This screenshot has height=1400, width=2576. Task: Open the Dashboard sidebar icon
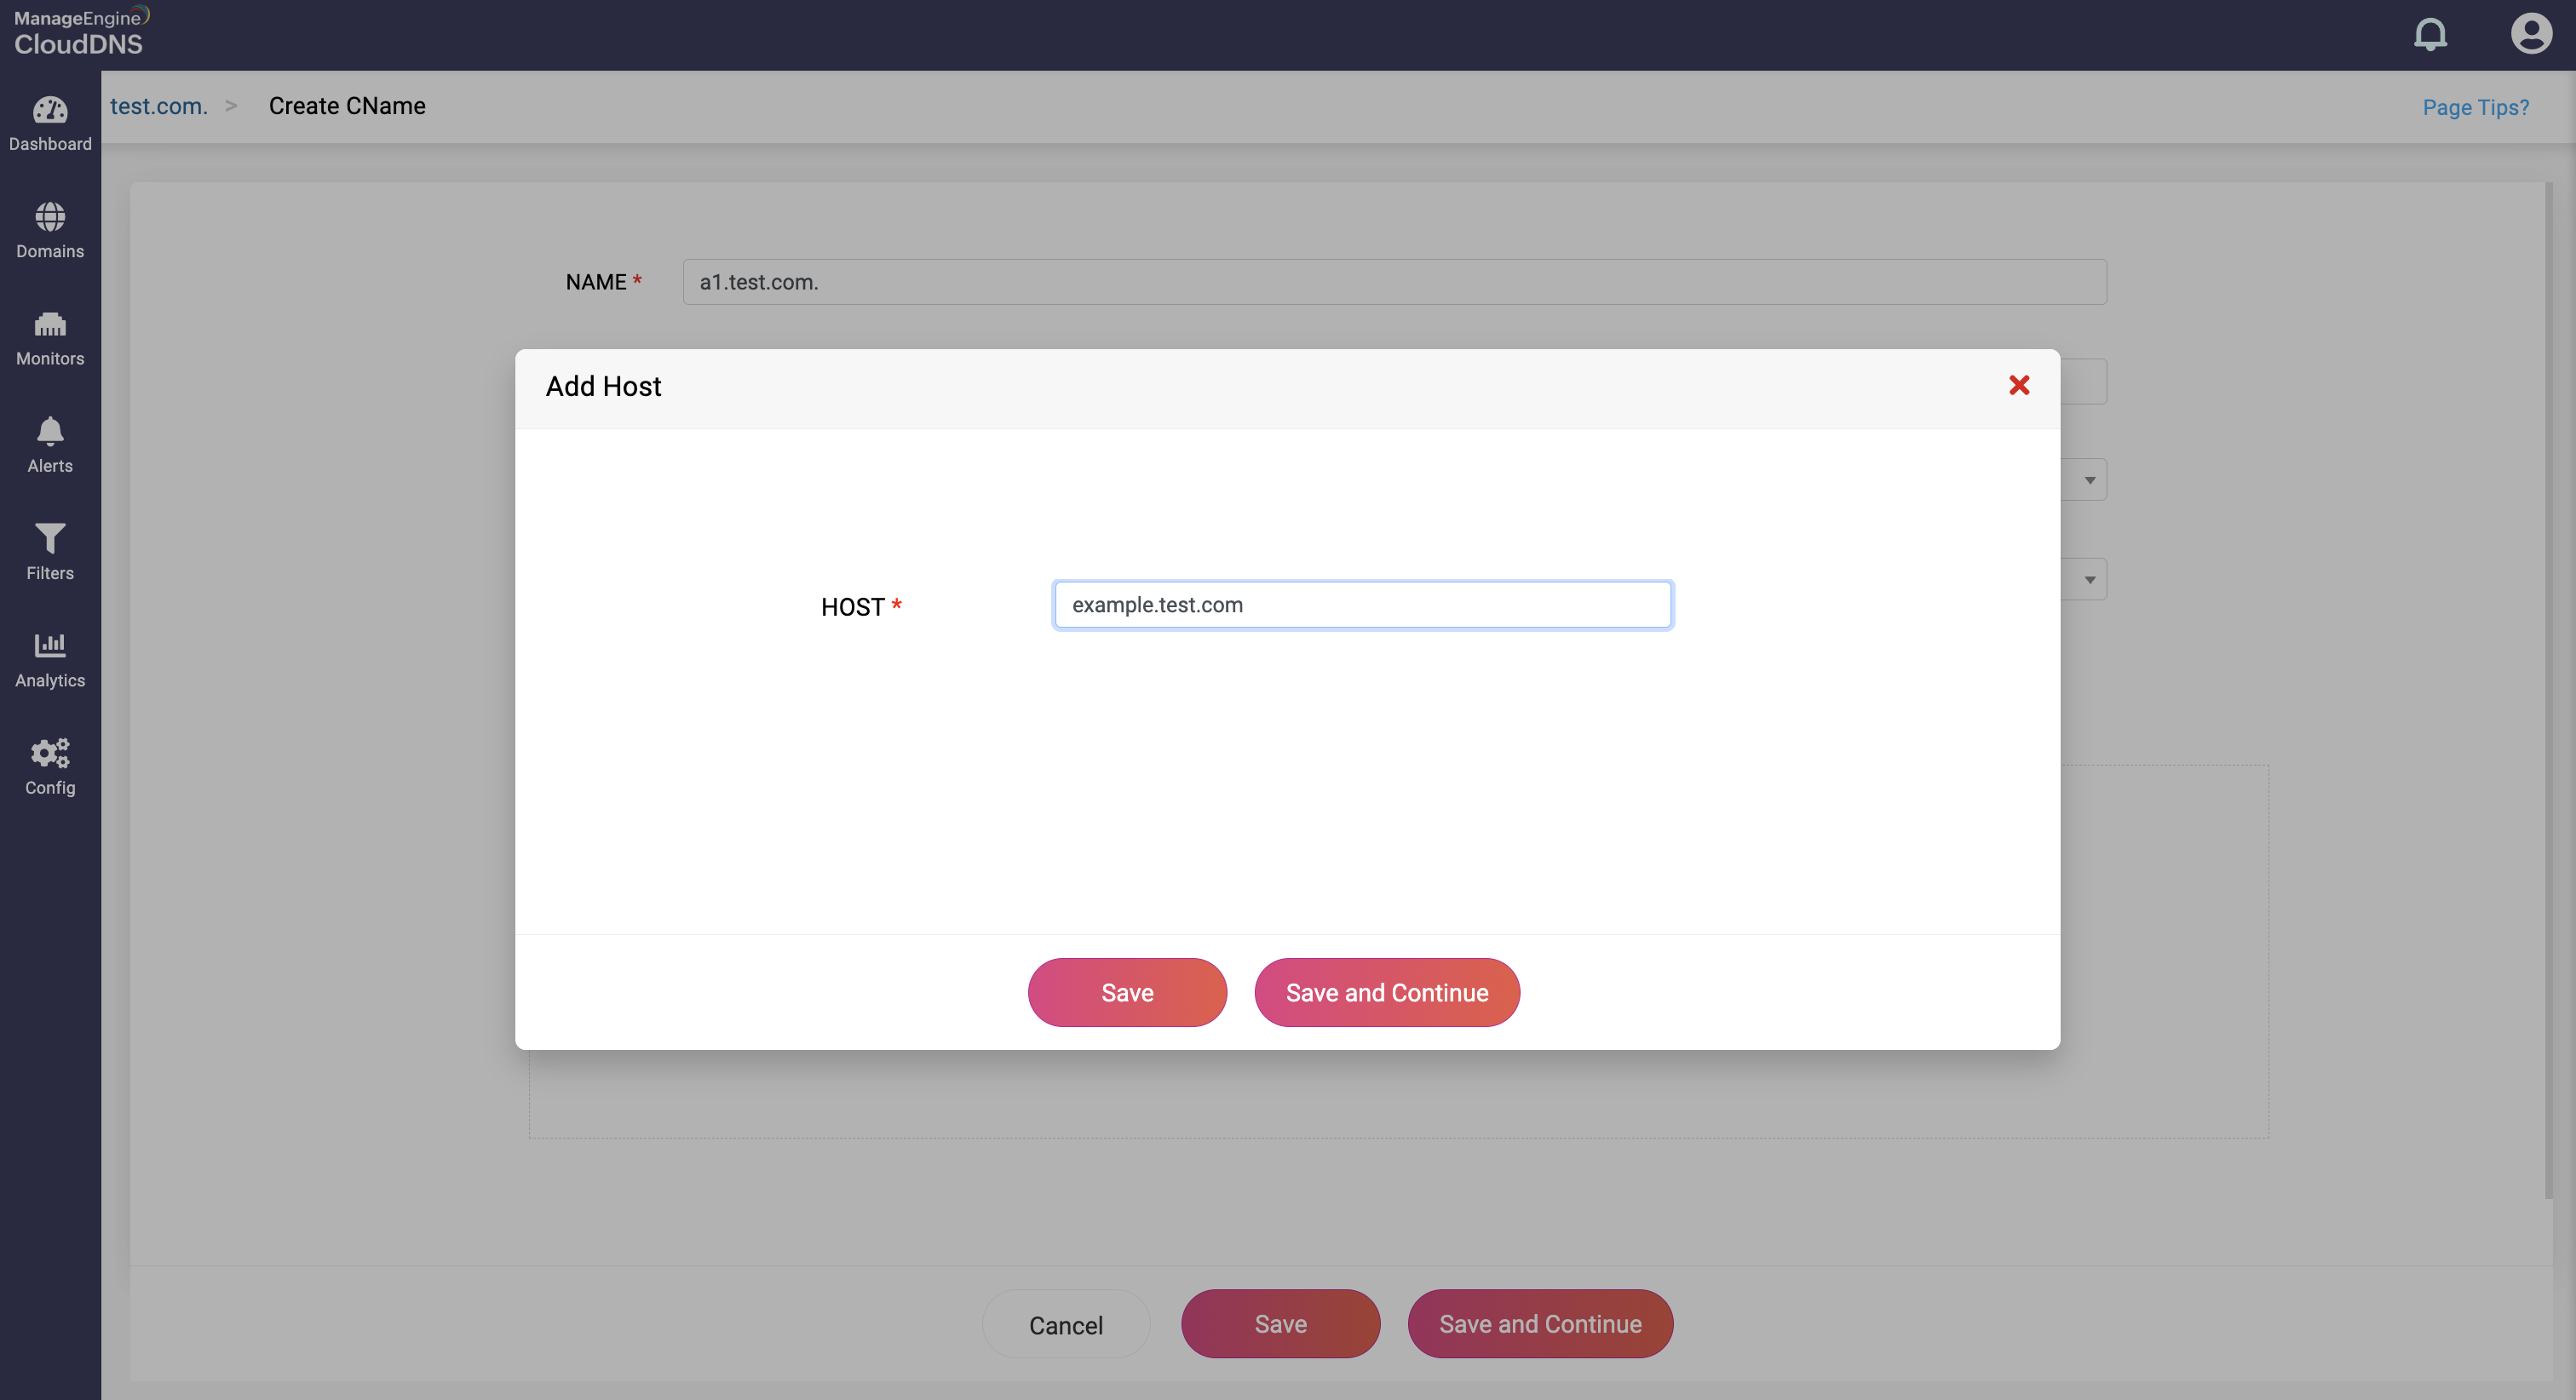50,123
